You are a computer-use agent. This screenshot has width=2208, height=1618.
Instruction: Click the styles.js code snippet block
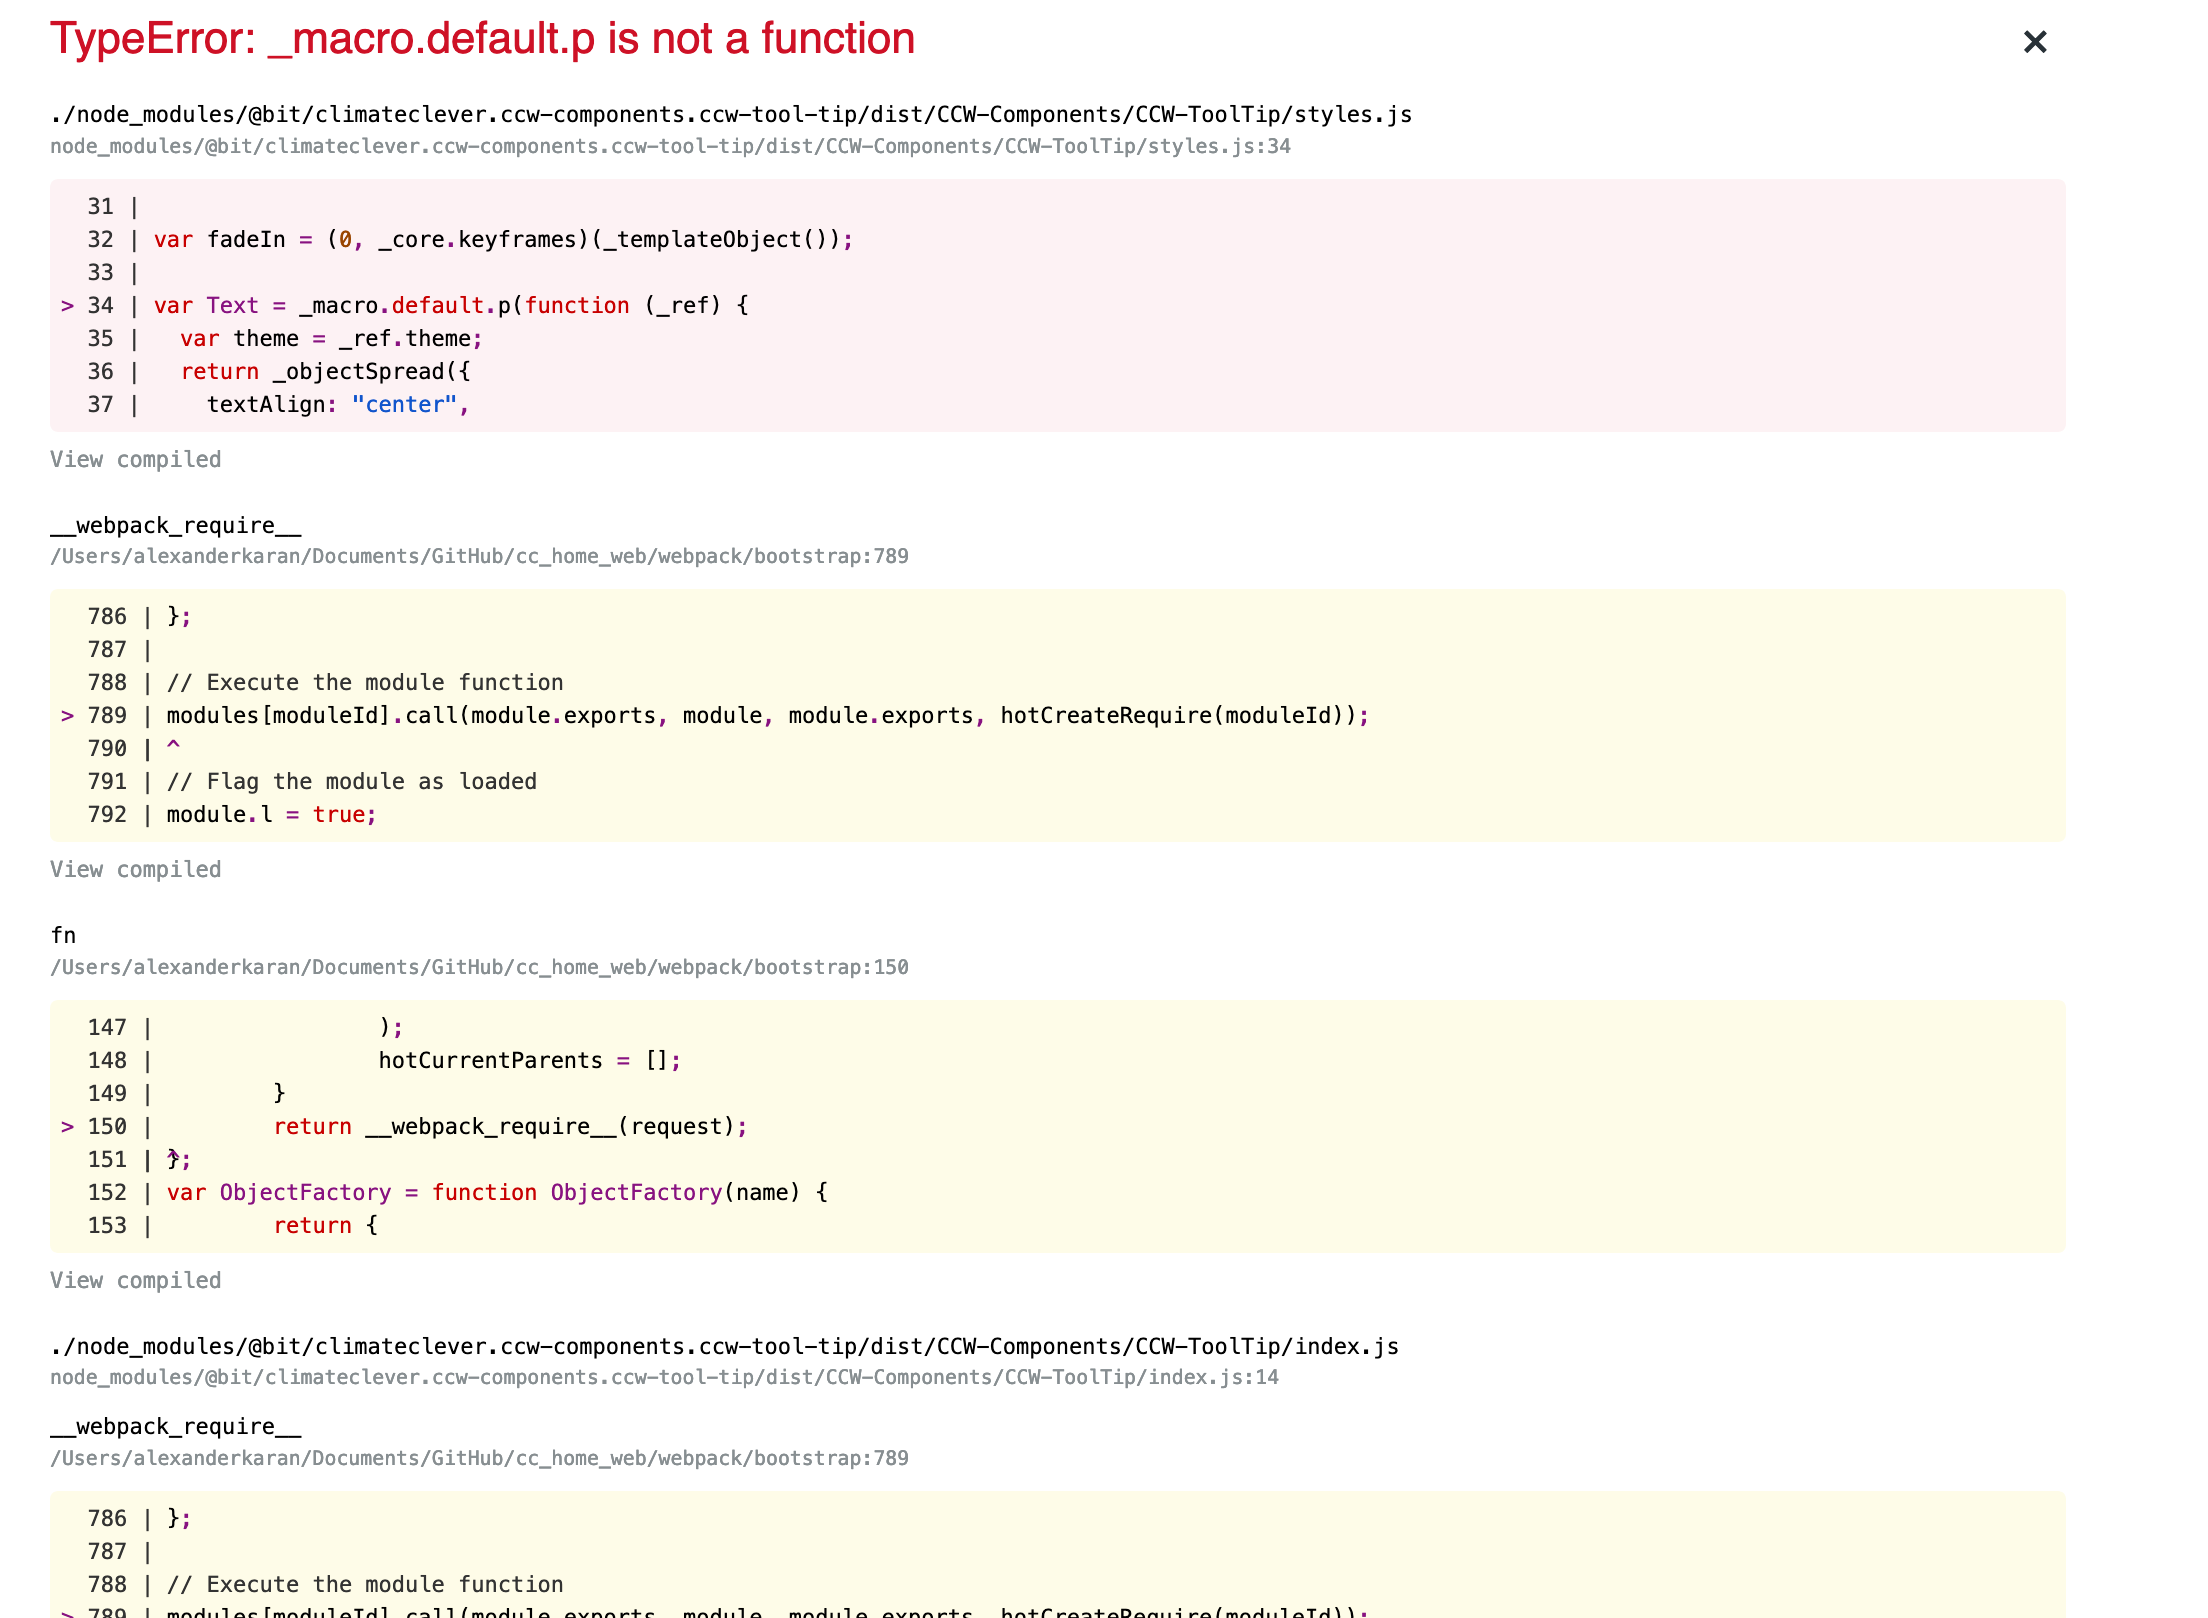coord(1057,305)
